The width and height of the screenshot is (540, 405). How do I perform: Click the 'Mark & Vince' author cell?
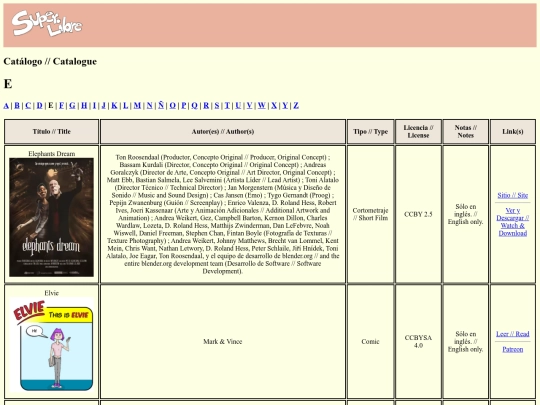click(x=222, y=342)
